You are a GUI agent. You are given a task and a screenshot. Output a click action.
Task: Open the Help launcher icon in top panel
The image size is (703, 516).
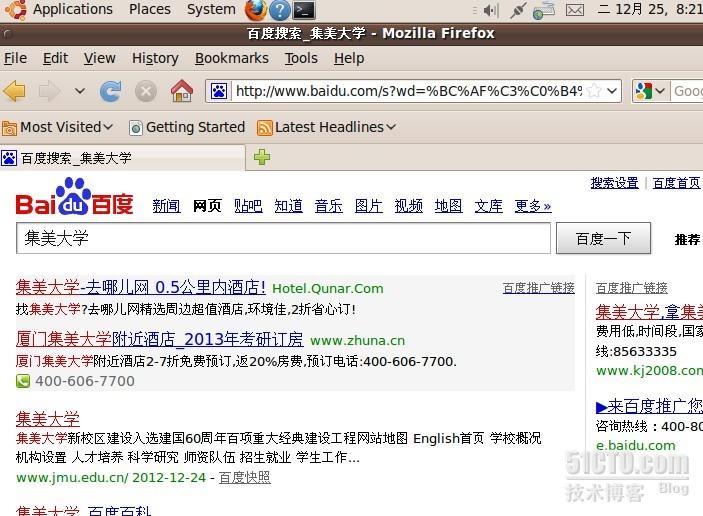pos(279,10)
